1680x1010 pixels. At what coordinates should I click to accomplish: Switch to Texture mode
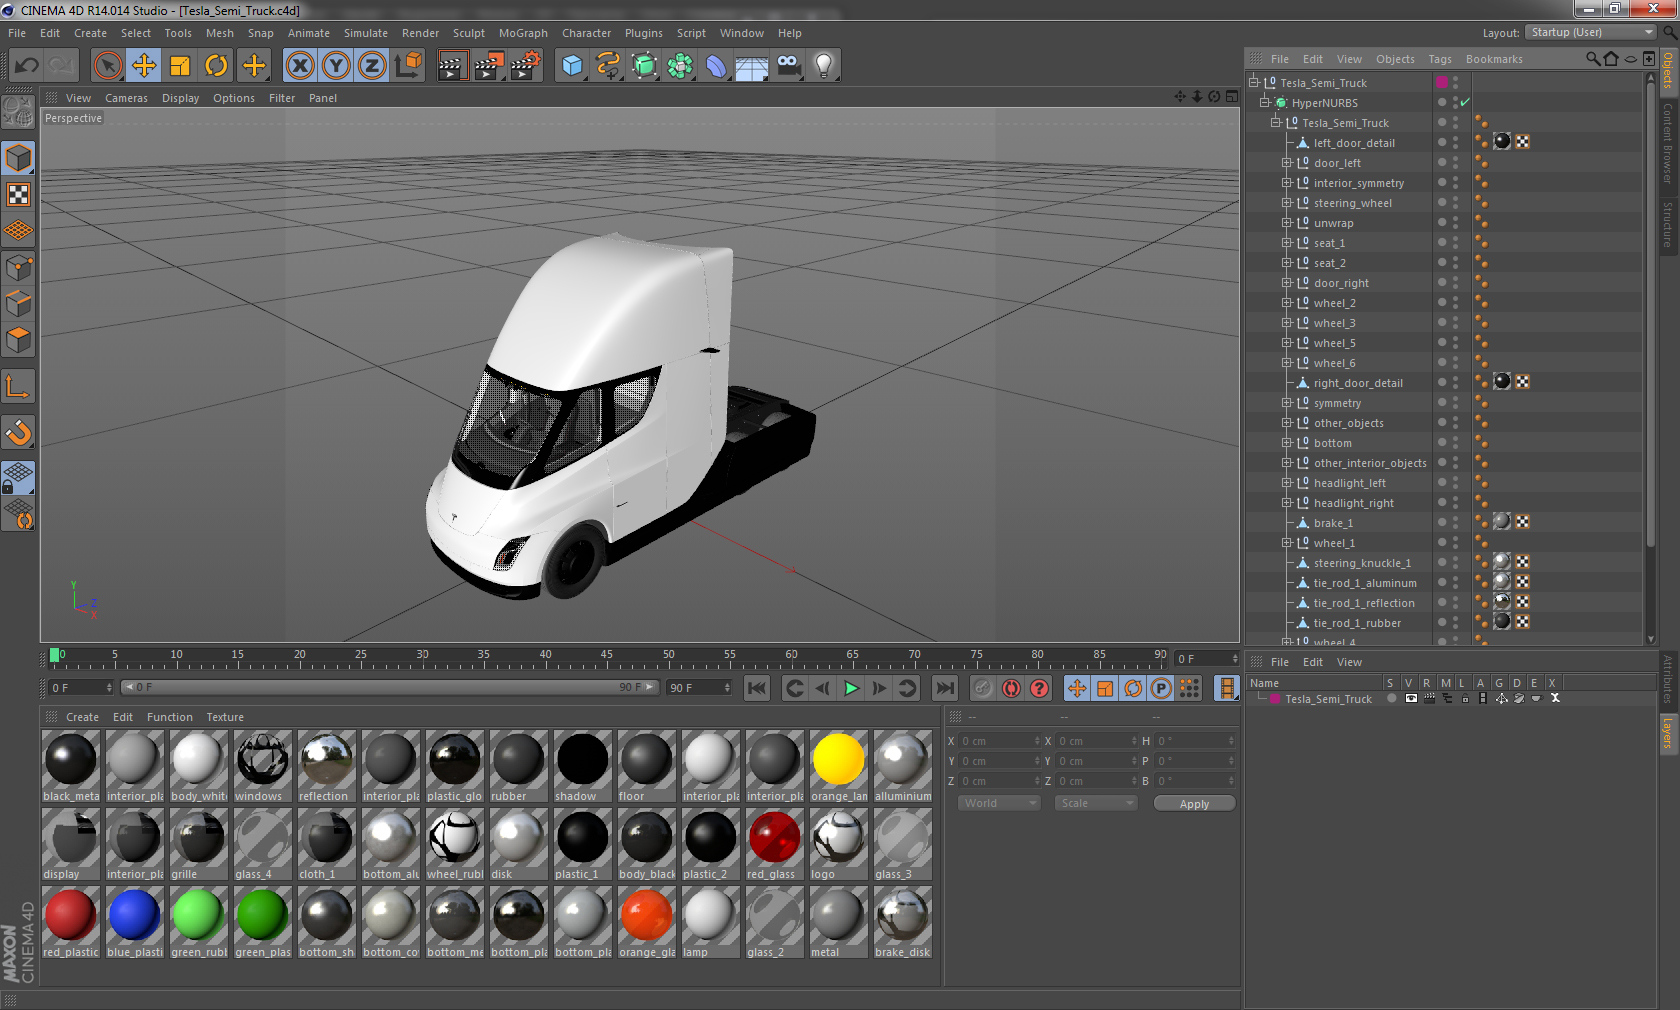pos(18,194)
